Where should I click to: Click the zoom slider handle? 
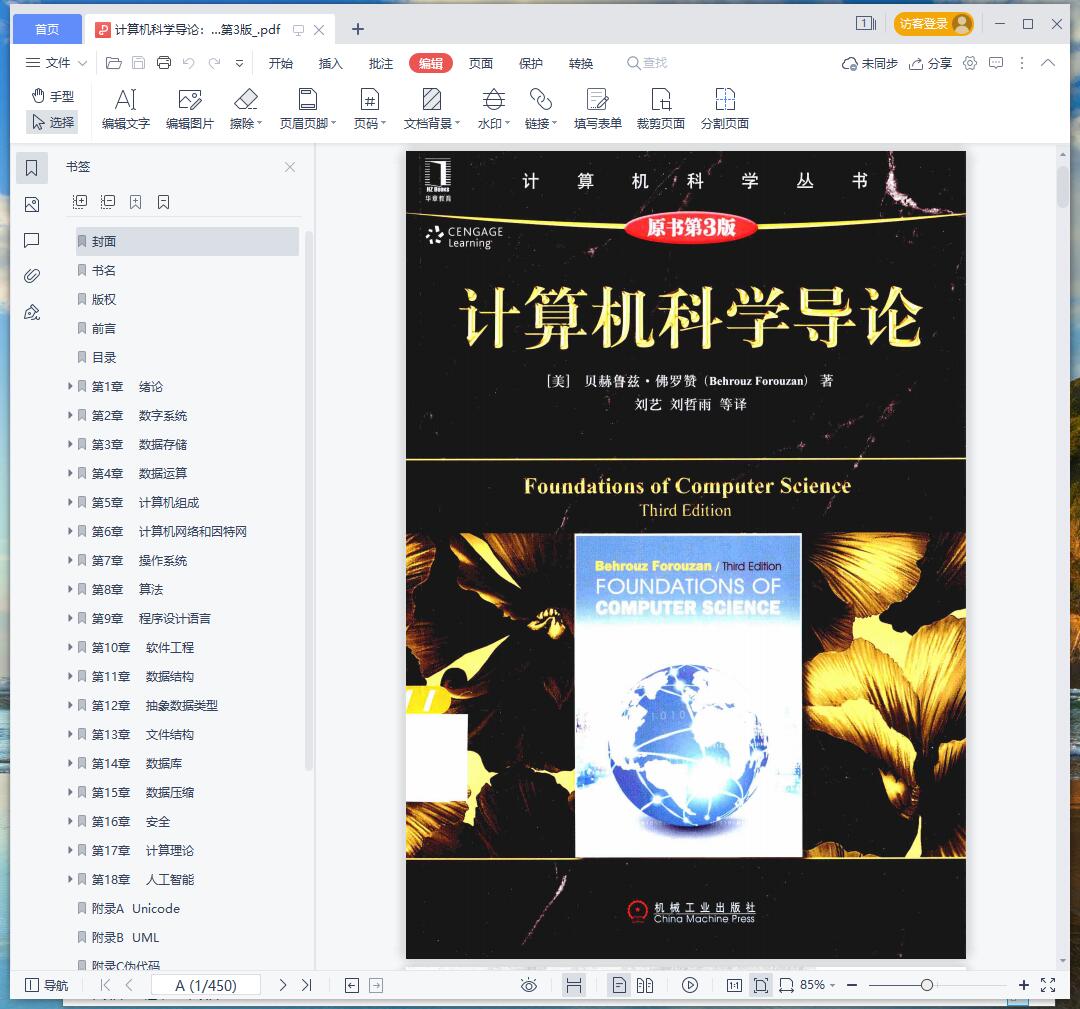click(927, 986)
